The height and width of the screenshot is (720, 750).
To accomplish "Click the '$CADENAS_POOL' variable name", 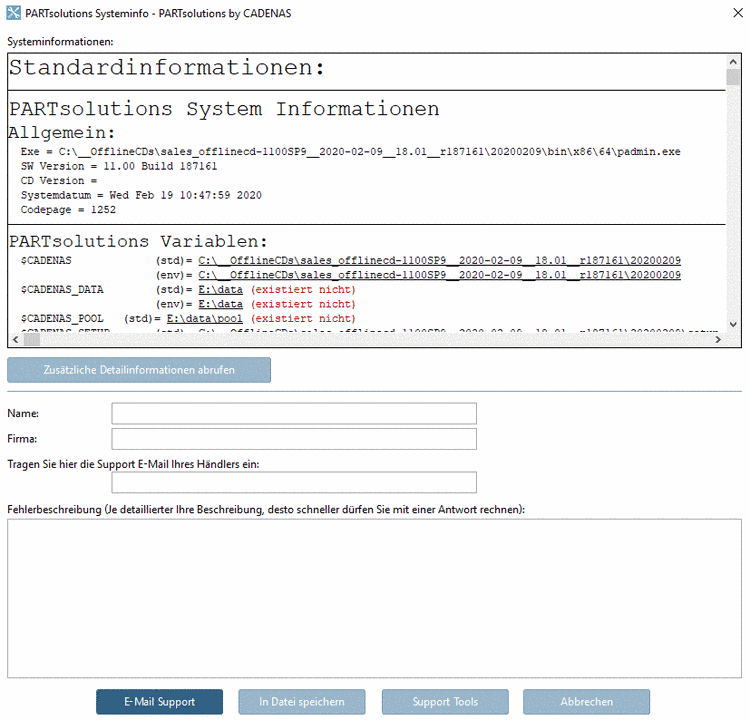I will point(62,318).
